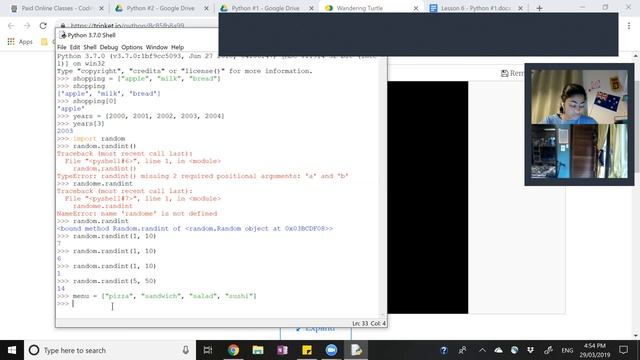Open the People icon in taskbar
This screenshot has height=360, width=640.
pyautogui.click(x=462, y=350)
